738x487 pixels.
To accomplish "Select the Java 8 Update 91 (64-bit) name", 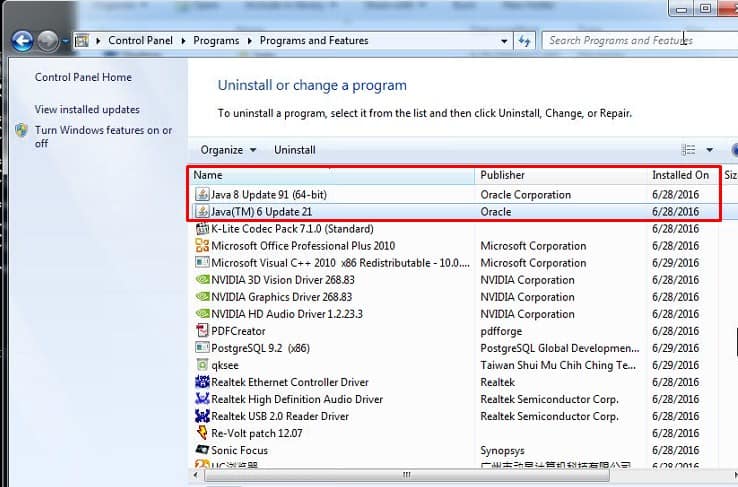I will coord(269,195).
